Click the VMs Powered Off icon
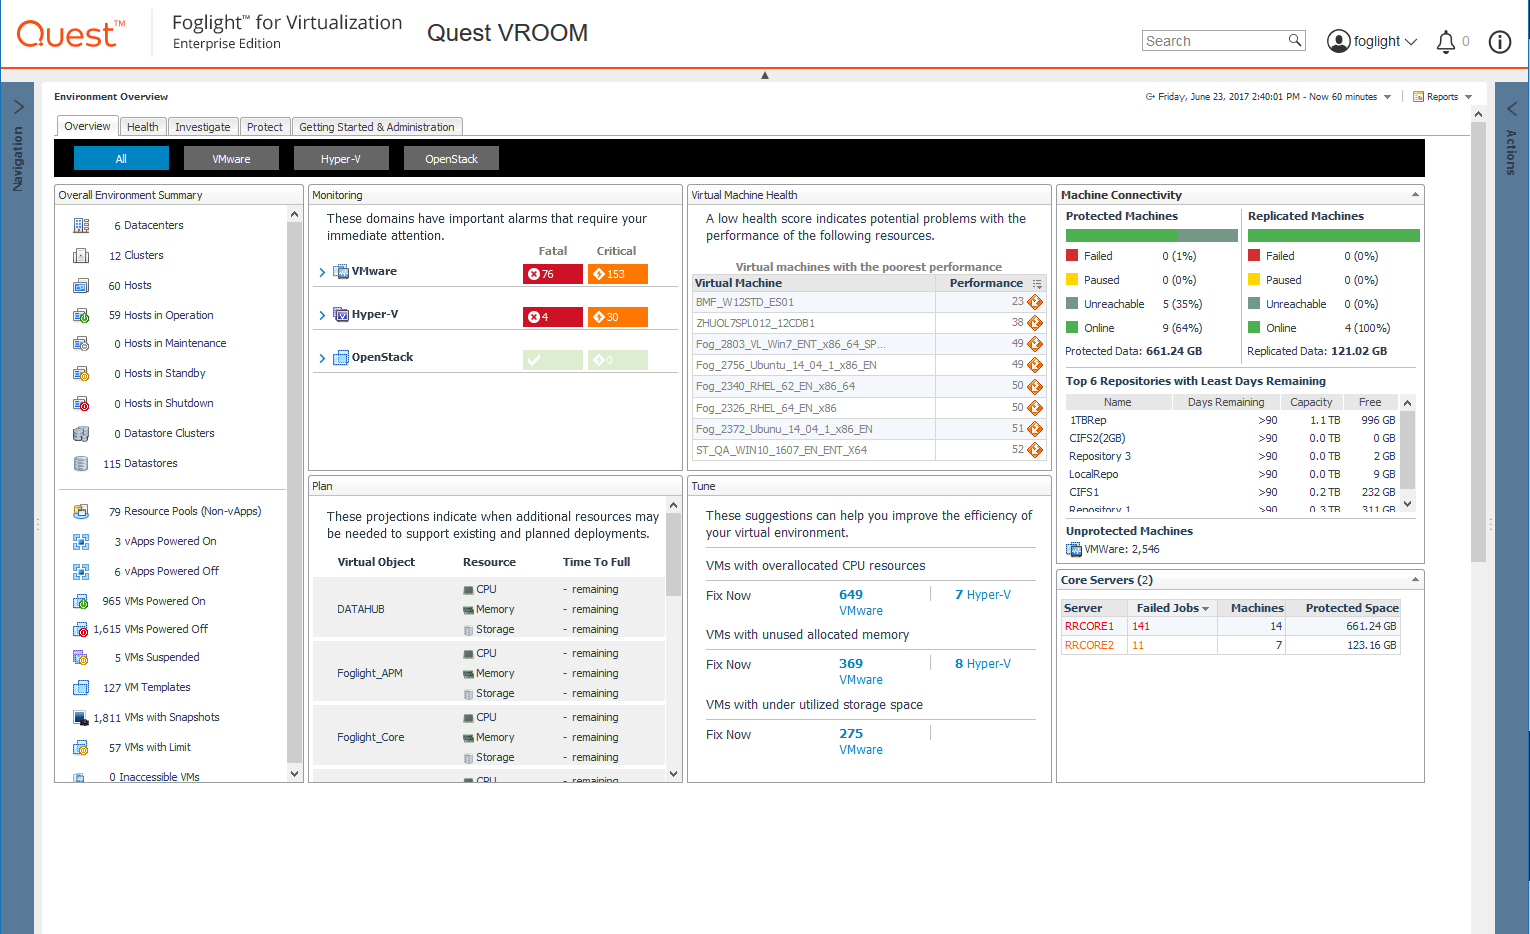 [81, 629]
